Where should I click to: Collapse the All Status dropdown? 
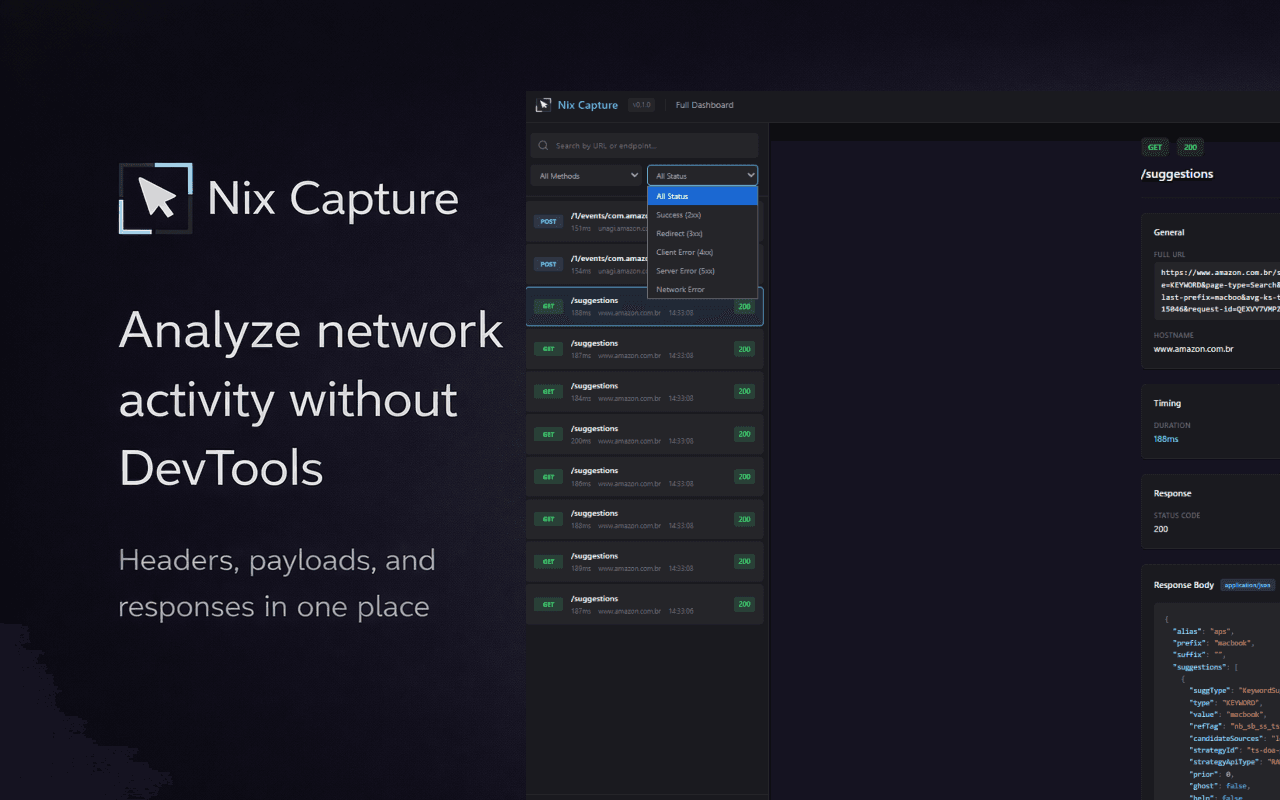point(702,175)
